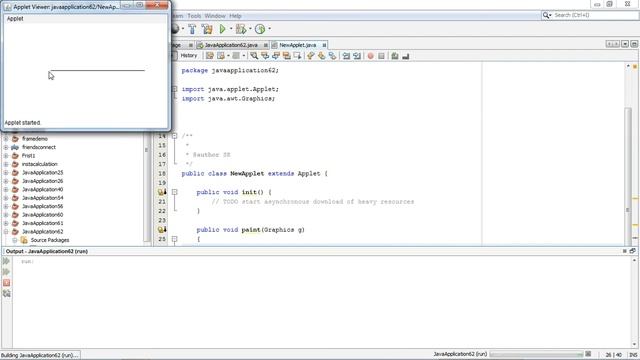Image resolution: width=640 pixels, height=360 pixels.
Task: Click the build progress bar in status bar
Action: tap(536, 354)
